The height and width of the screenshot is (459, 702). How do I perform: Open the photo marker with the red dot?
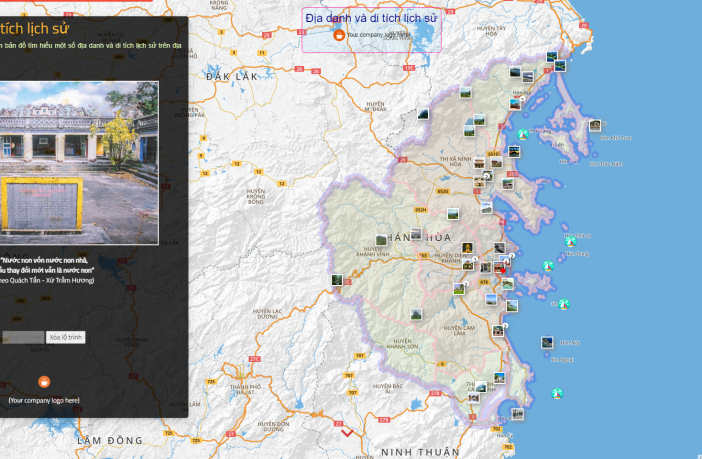[499, 268]
